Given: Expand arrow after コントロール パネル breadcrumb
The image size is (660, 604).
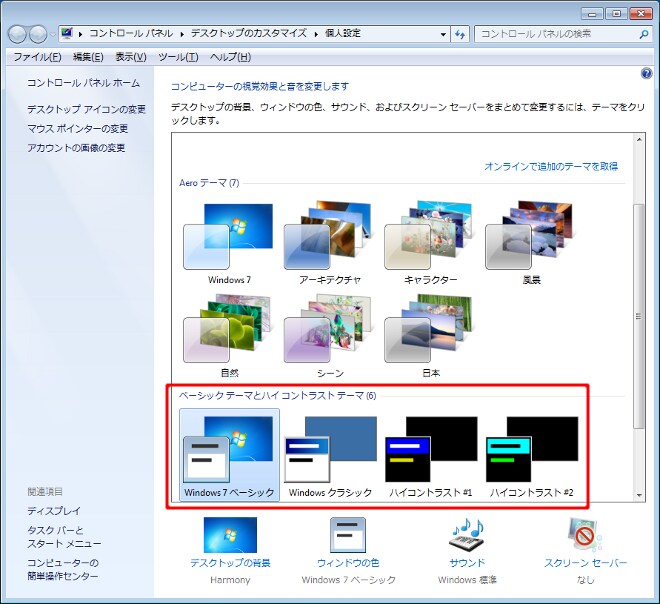Looking at the screenshot, I should point(182,34).
